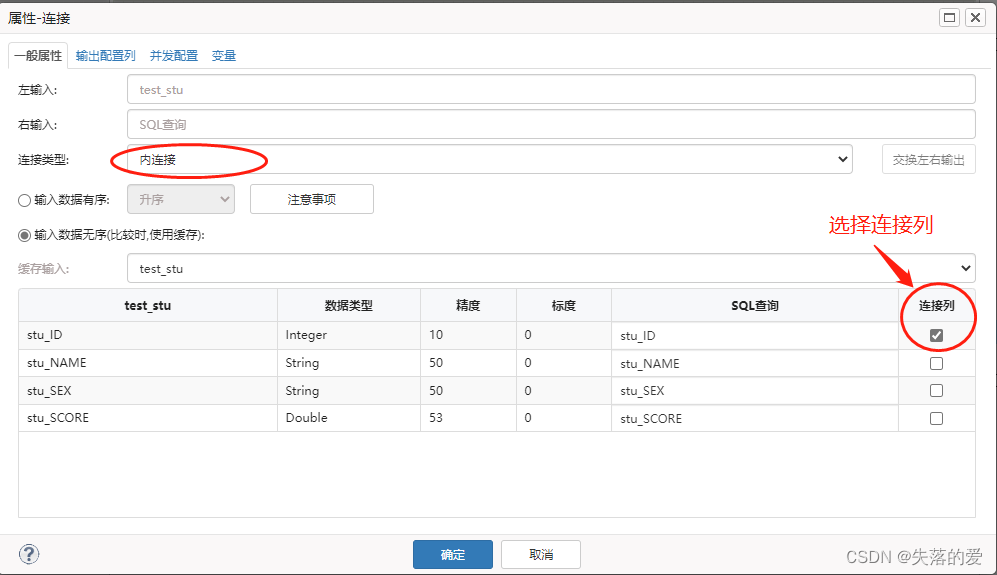The width and height of the screenshot is (997, 575).
Task: Select the stu_ID cell in test_stu column
Action: pyautogui.click(x=148, y=335)
